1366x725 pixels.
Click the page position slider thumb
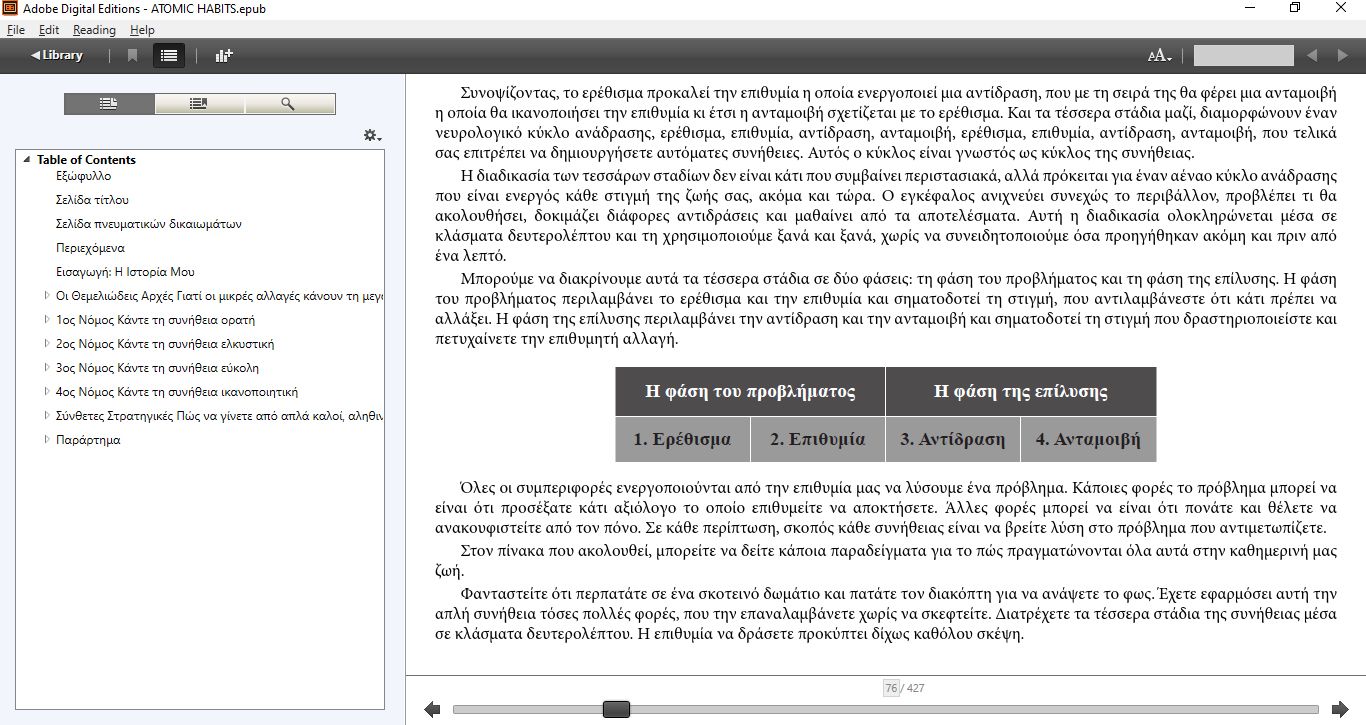(616, 709)
